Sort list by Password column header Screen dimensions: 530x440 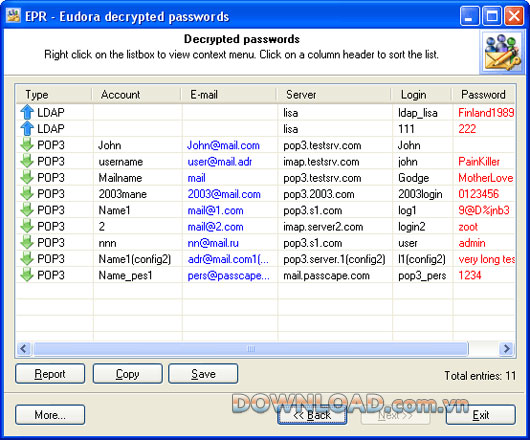(483, 95)
